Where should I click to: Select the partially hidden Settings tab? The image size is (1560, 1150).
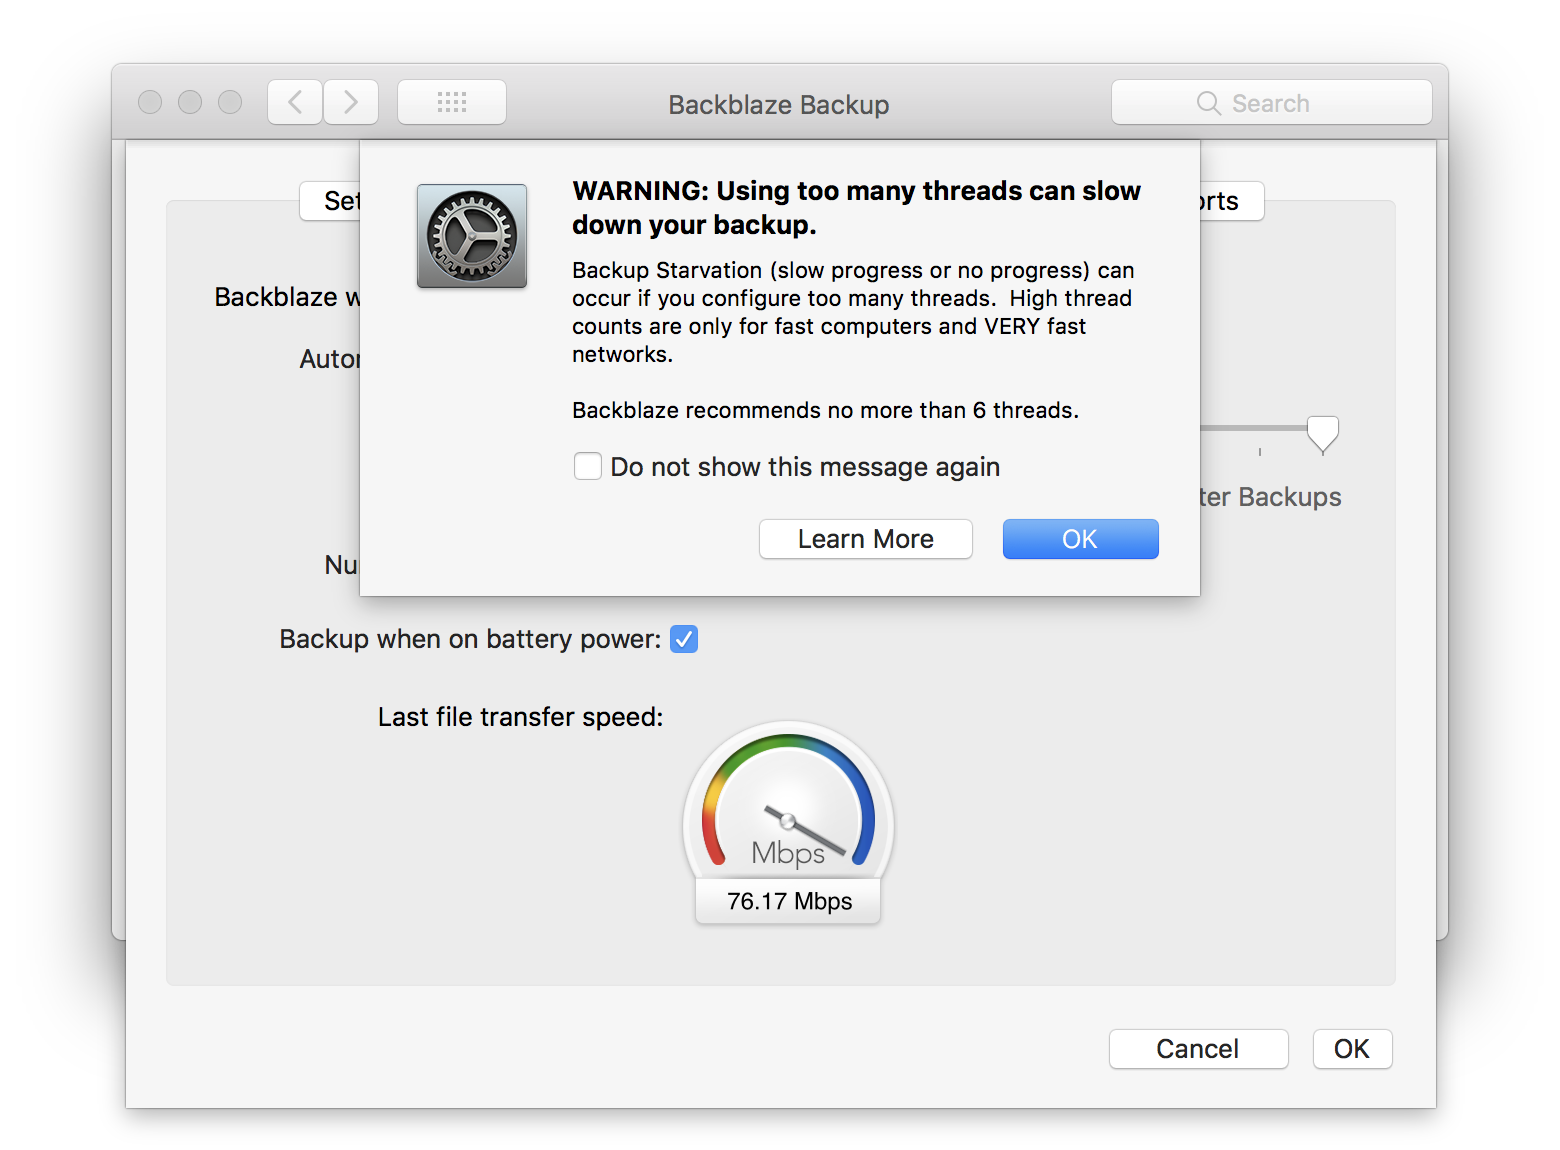coord(331,201)
